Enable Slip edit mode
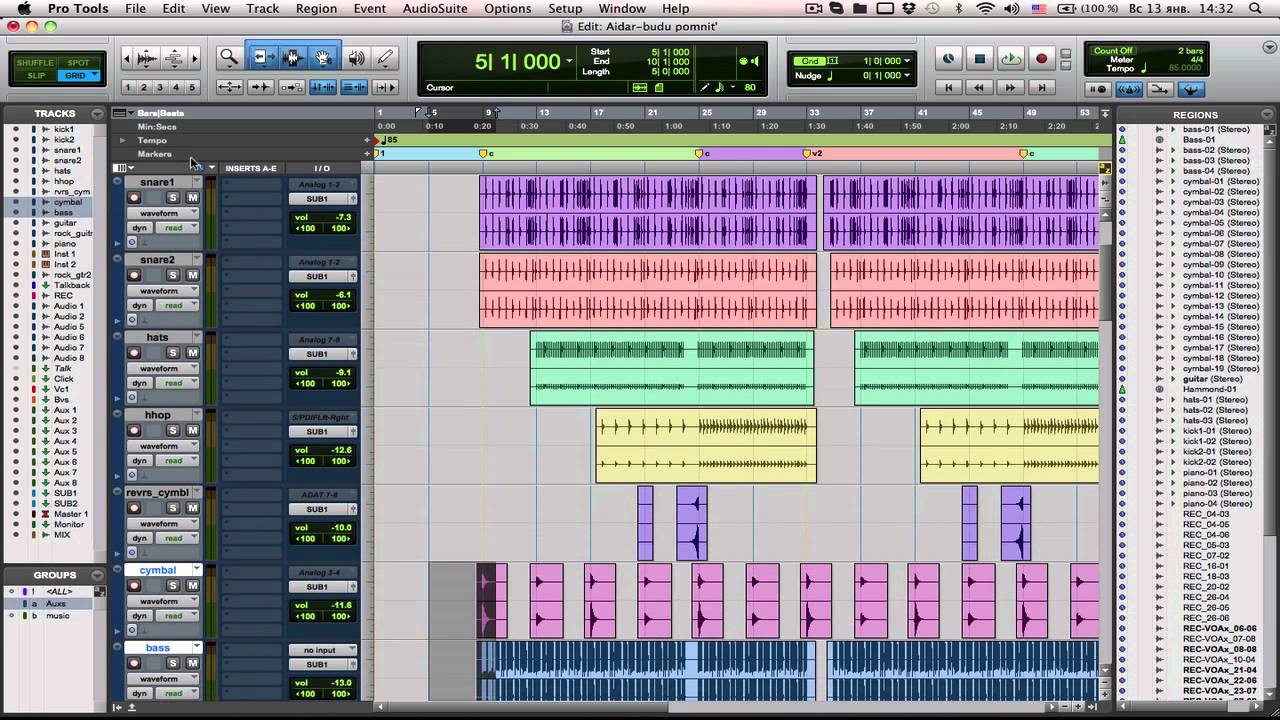The image size is (1280, 720). coord(36,76)
